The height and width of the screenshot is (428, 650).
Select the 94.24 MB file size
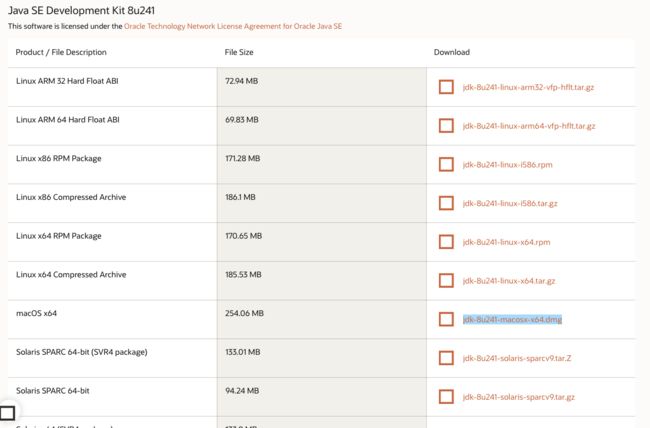pos(242,391)
